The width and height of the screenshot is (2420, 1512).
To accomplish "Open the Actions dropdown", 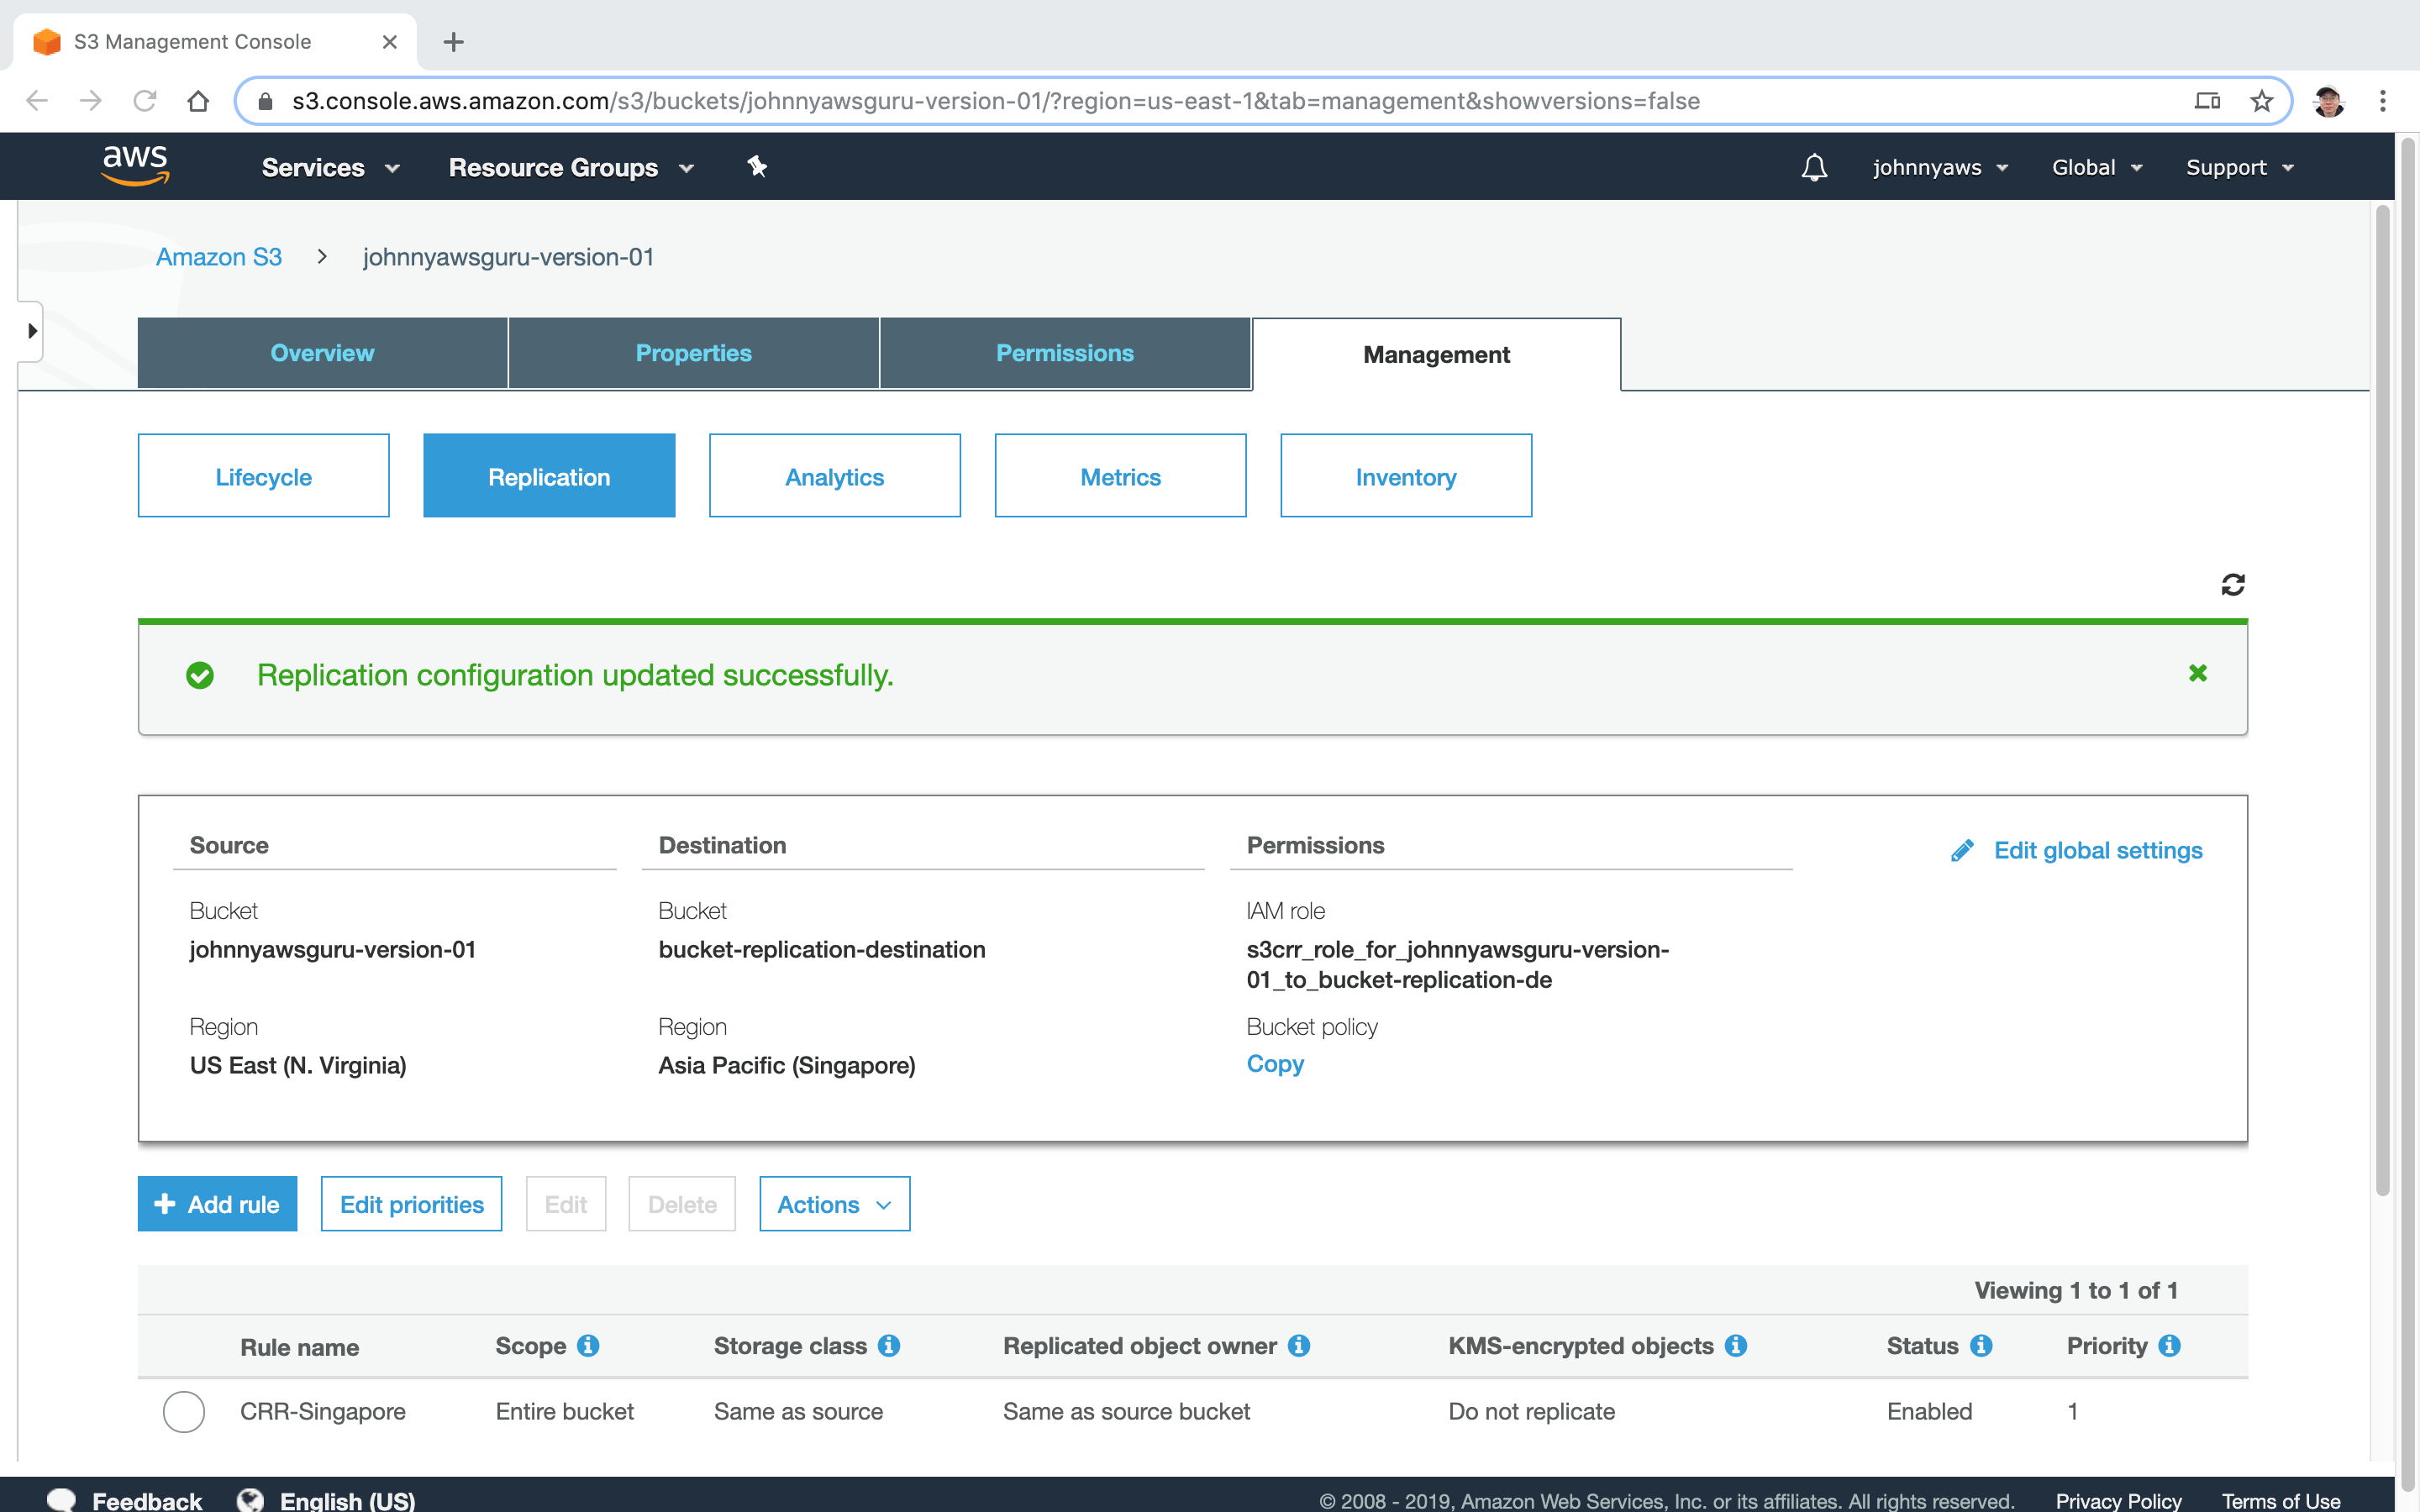I will [x=834, y=1204].
